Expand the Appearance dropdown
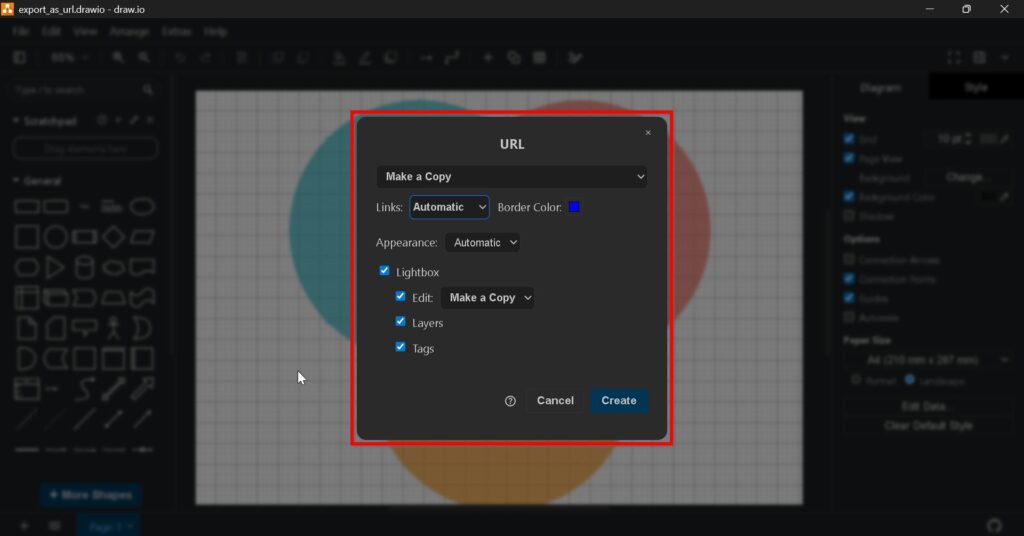1024x536 pixels. [482, 242]
